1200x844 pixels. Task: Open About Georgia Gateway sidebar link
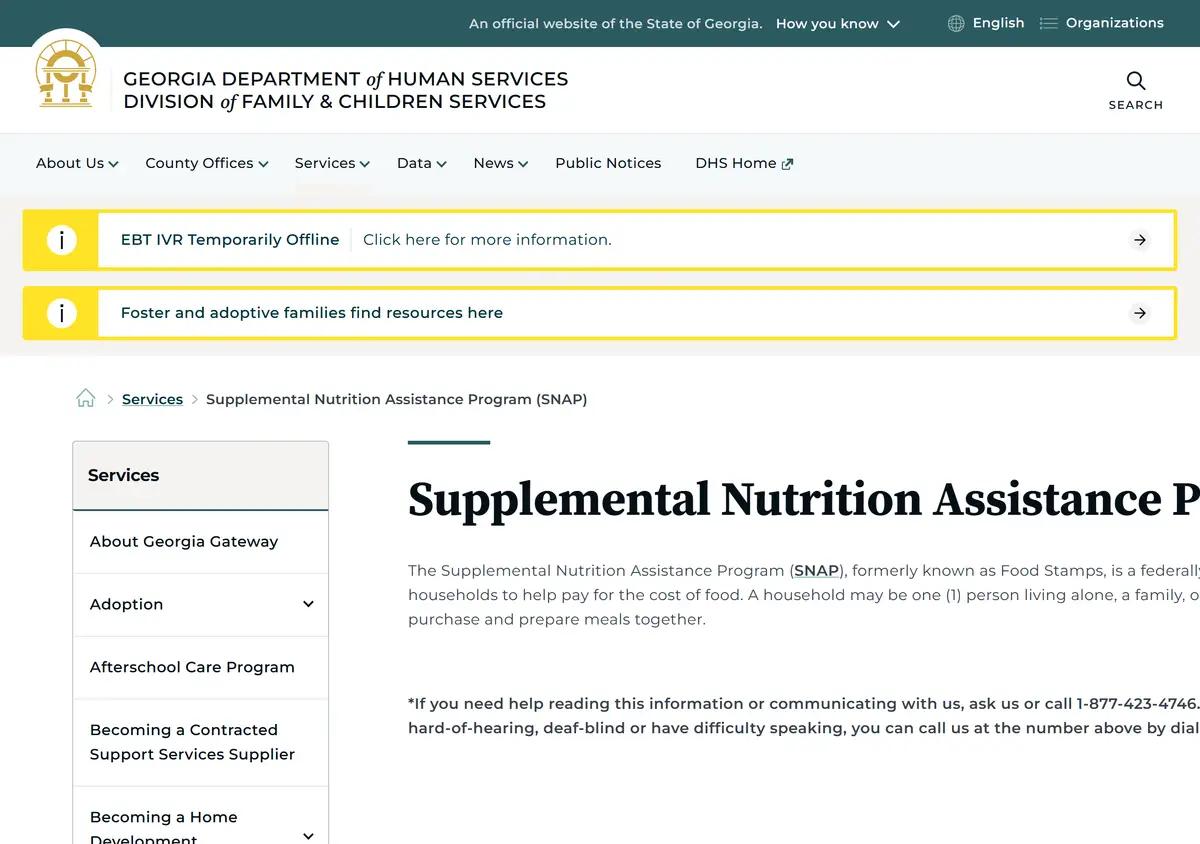click(184, 541)
